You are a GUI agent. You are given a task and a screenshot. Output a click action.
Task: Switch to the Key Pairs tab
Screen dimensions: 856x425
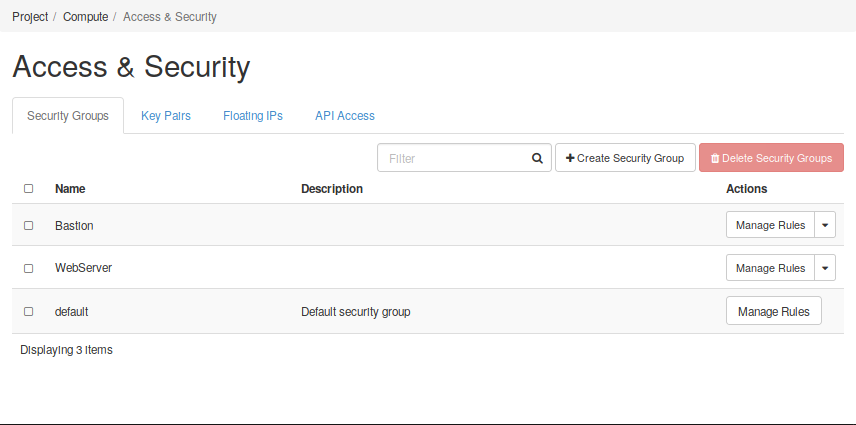[x=166, y=116]
